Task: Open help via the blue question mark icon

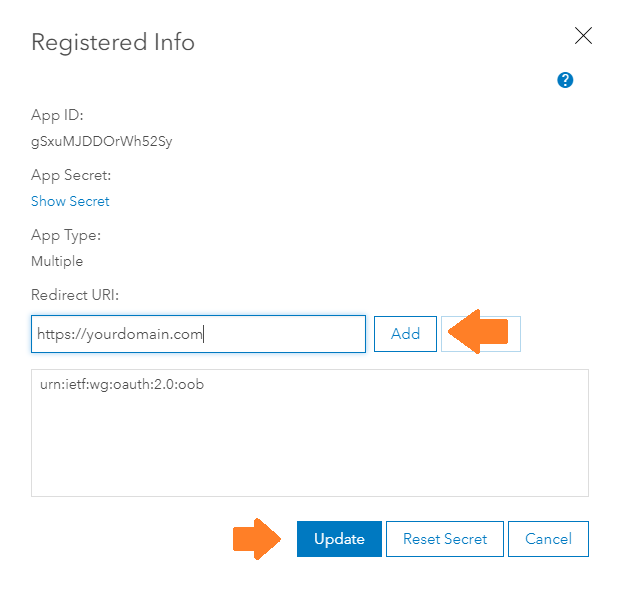Action: pos(565,80)
